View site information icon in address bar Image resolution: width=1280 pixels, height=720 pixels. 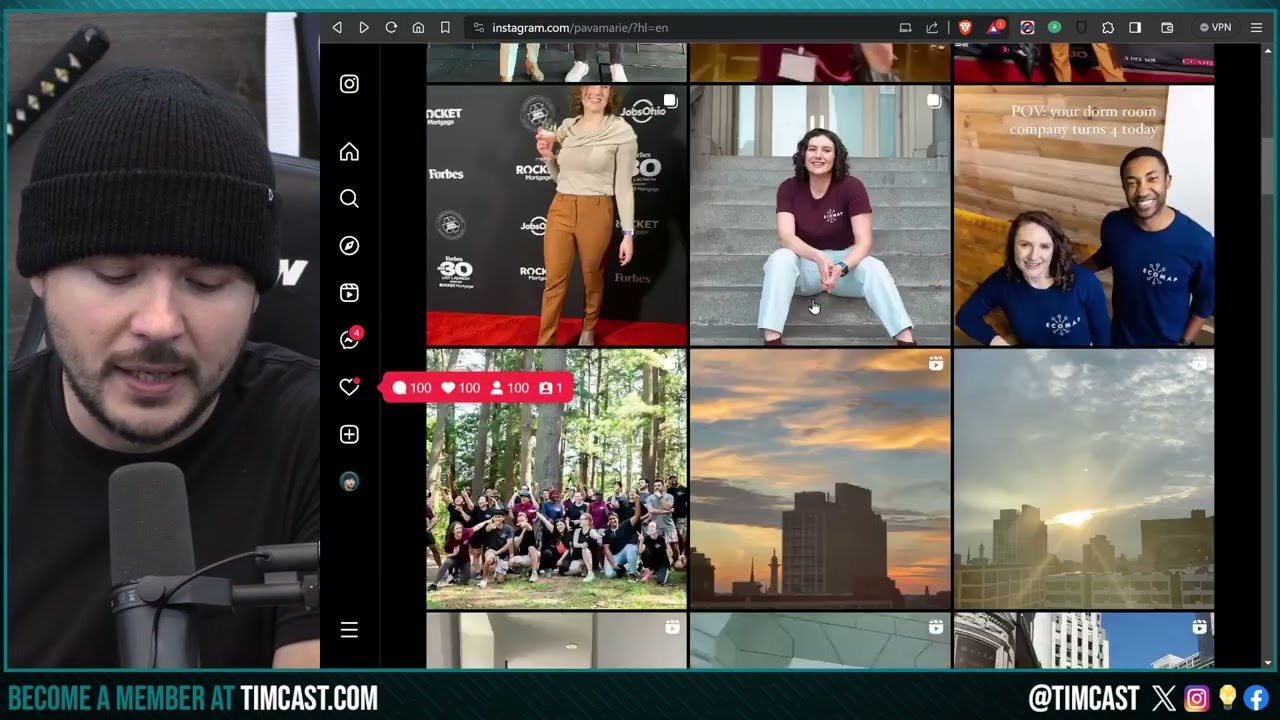[479, 28]
